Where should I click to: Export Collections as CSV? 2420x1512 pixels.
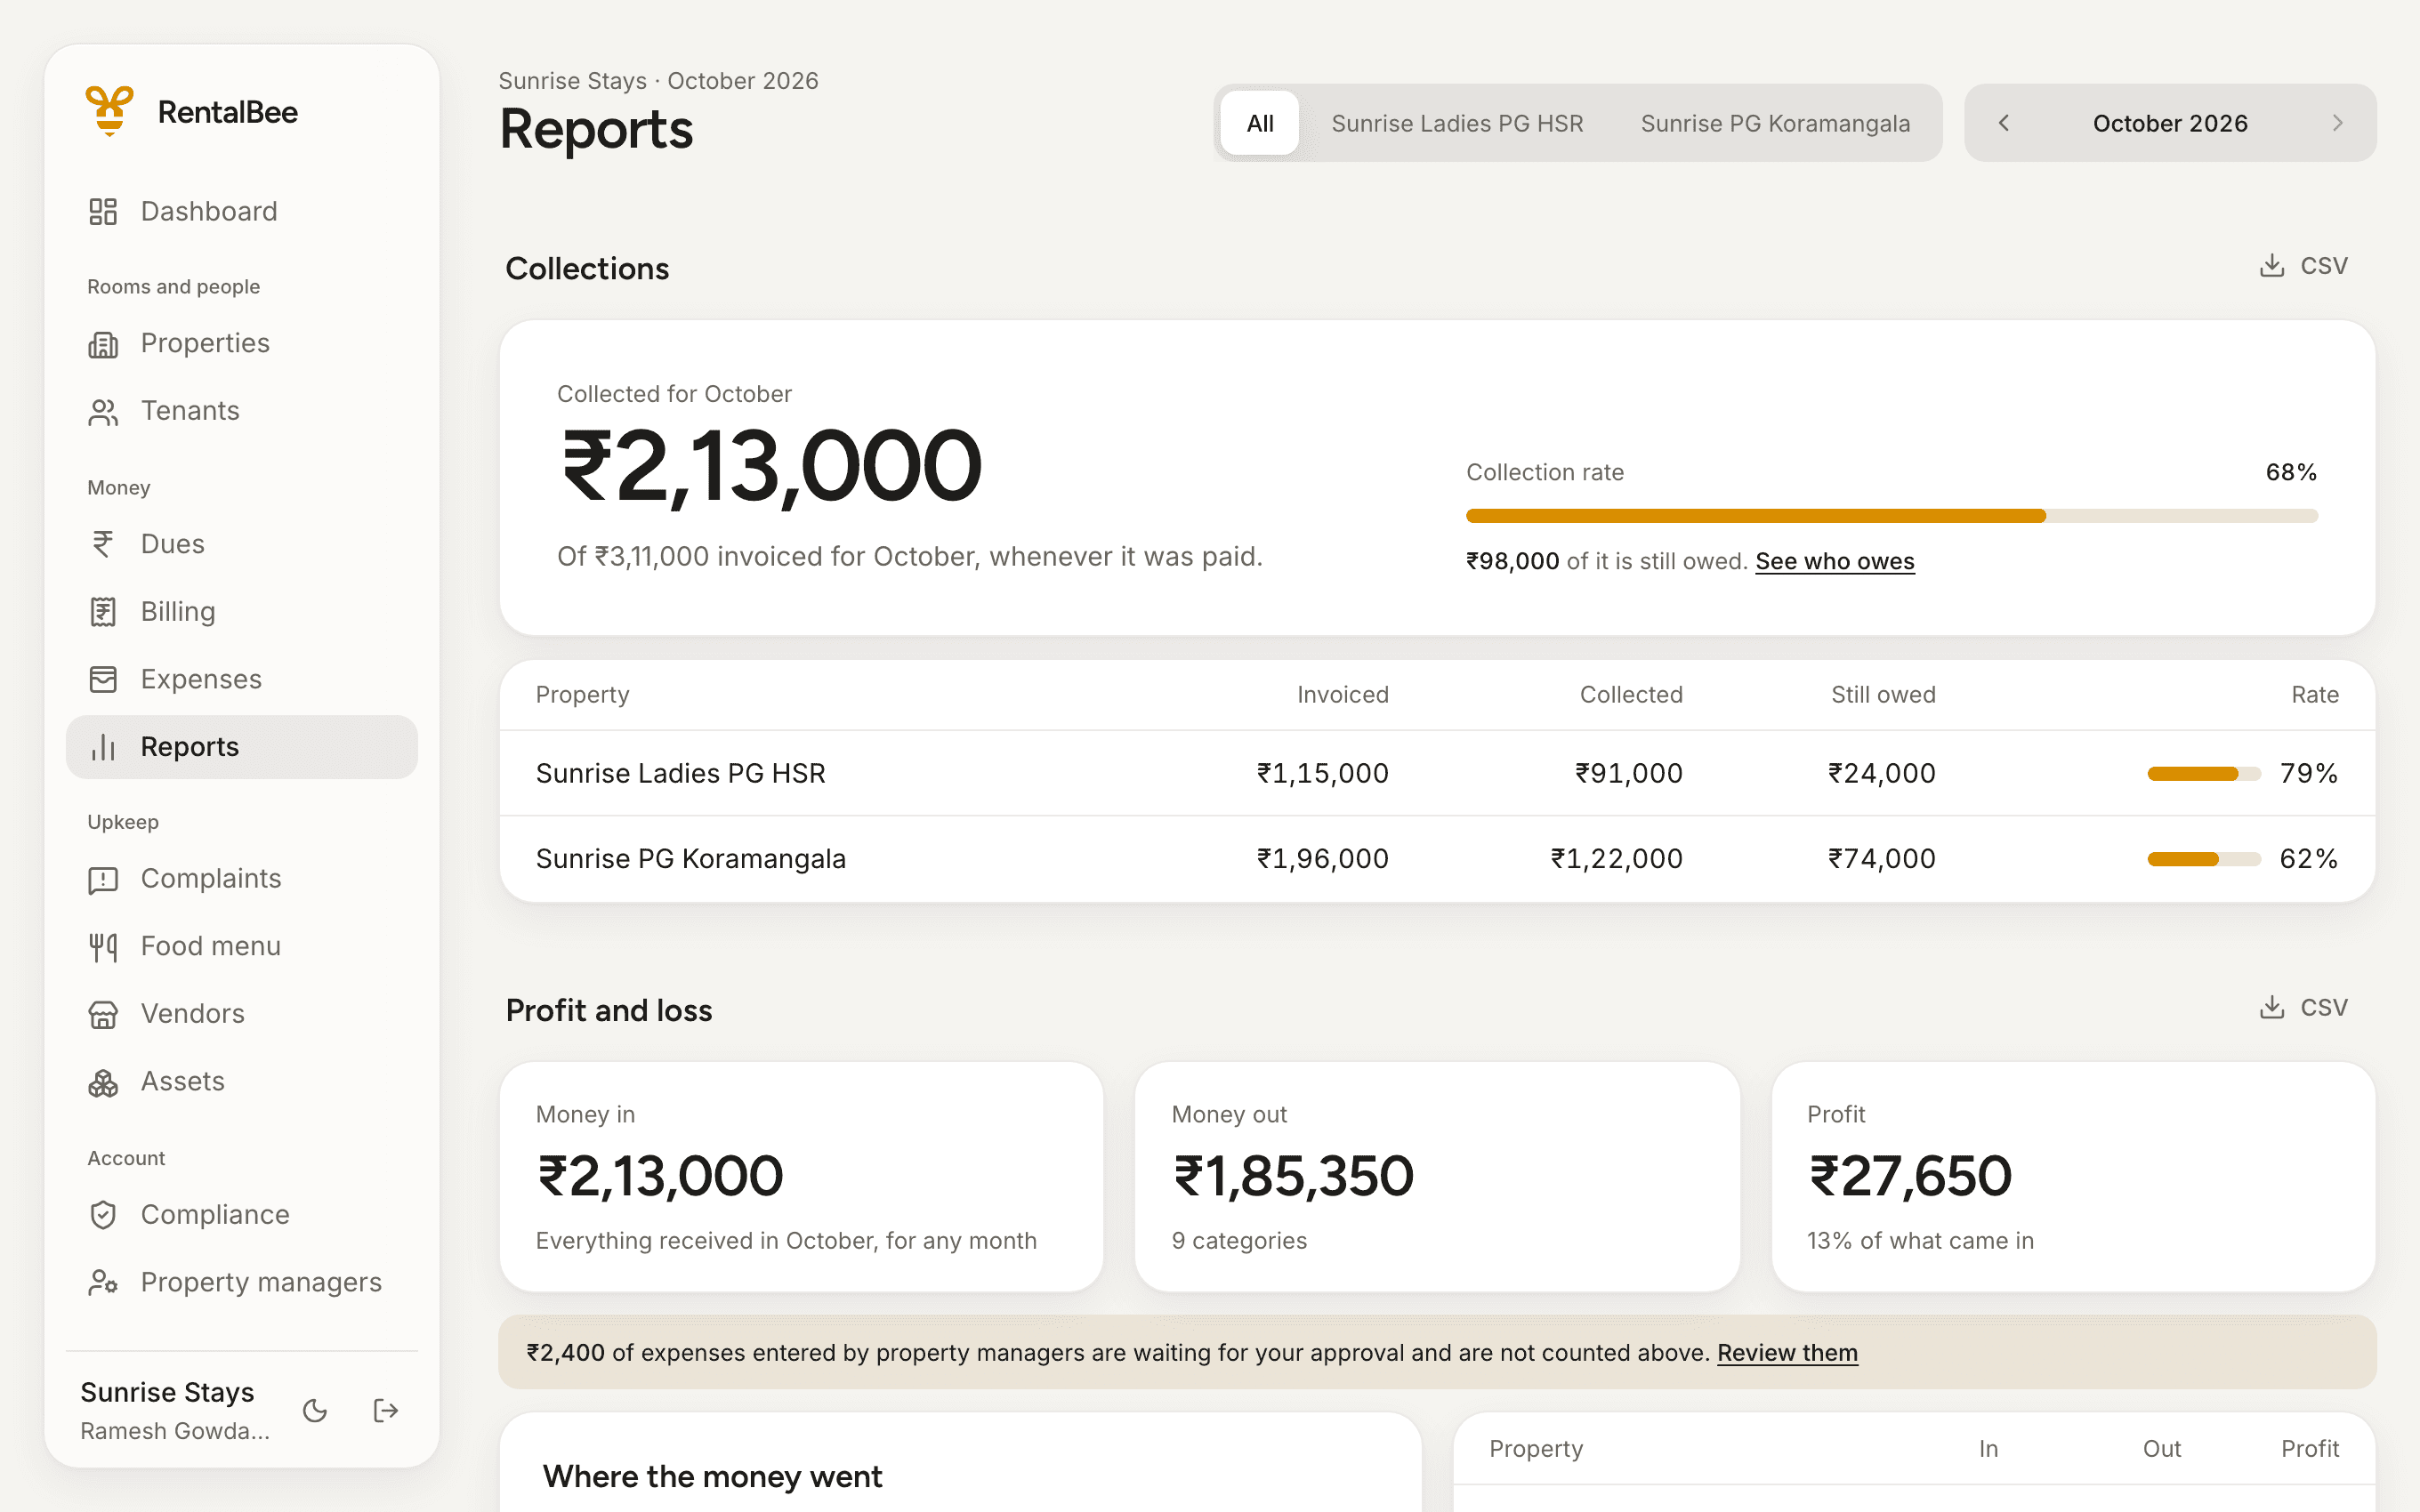click(2303, 266)
